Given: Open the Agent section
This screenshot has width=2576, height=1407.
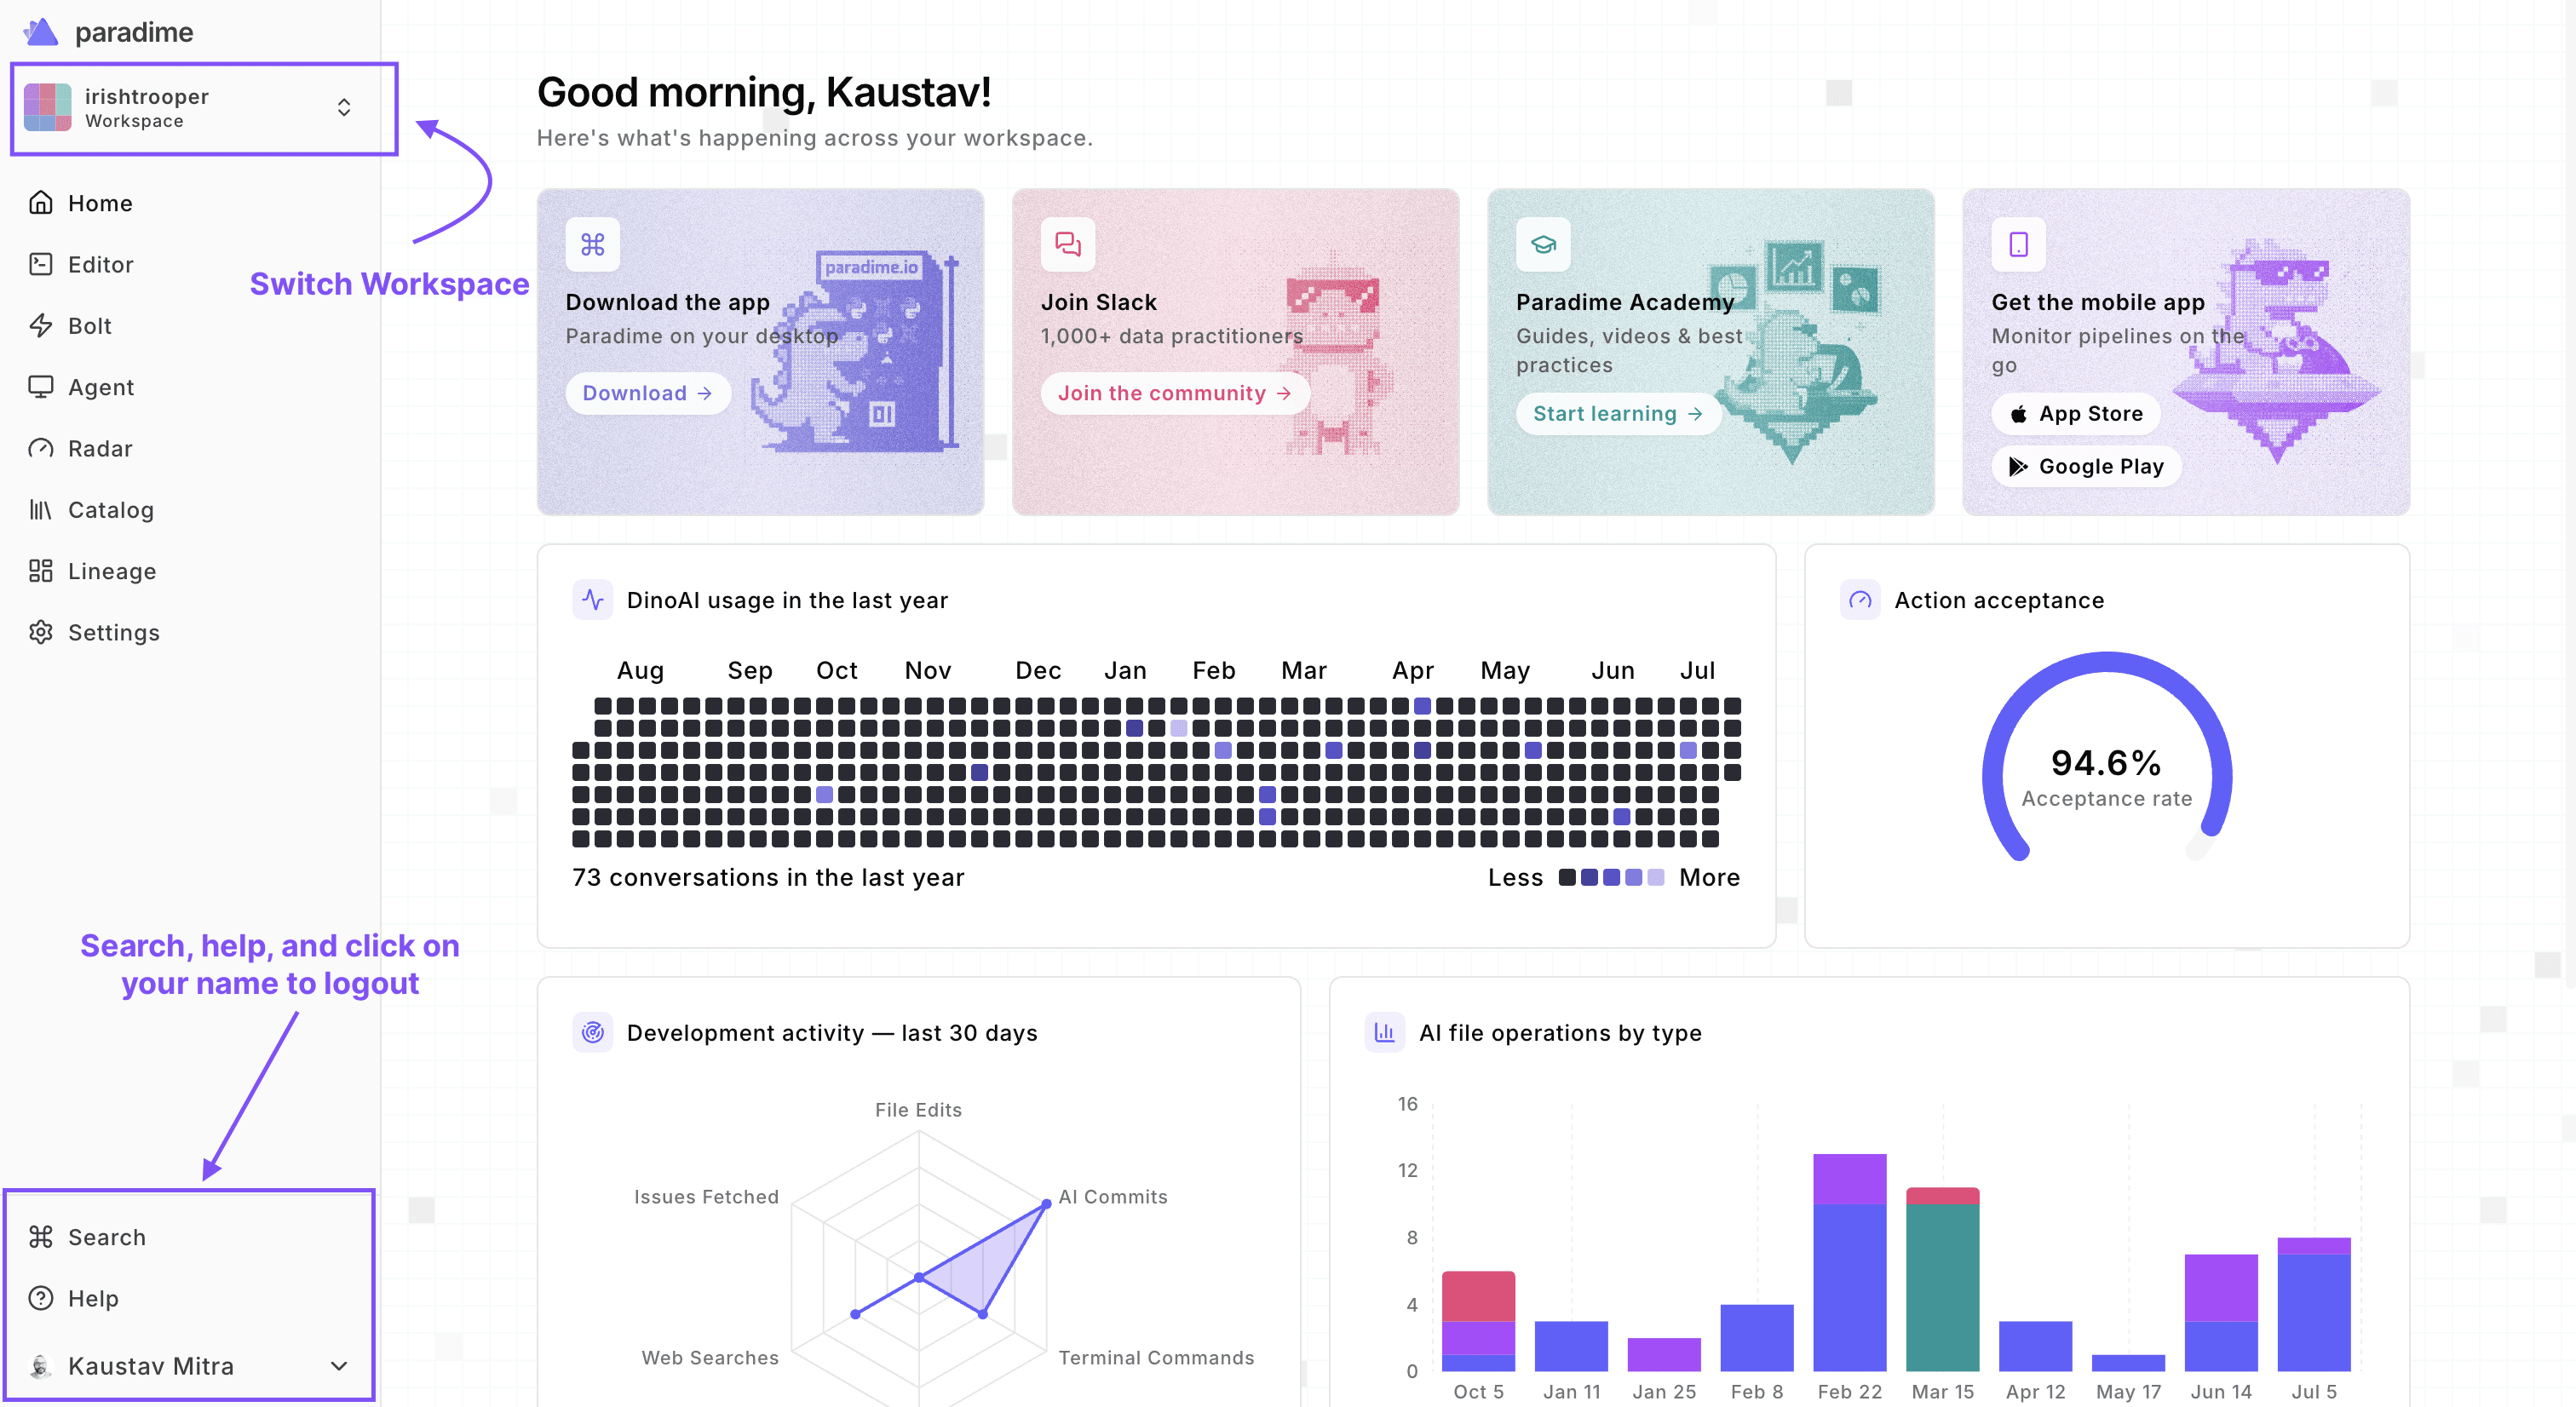Looking at the screenshot, I should (101, 387).
